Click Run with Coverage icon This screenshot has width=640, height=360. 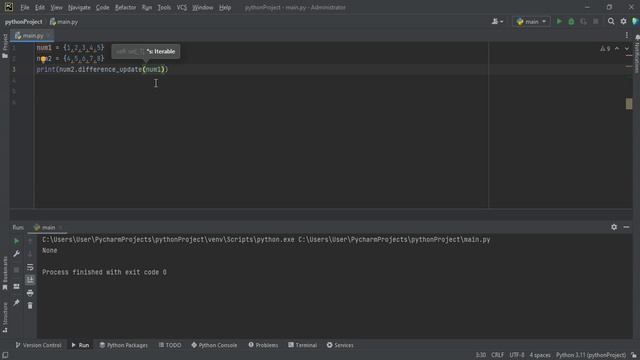pos(584,22)
